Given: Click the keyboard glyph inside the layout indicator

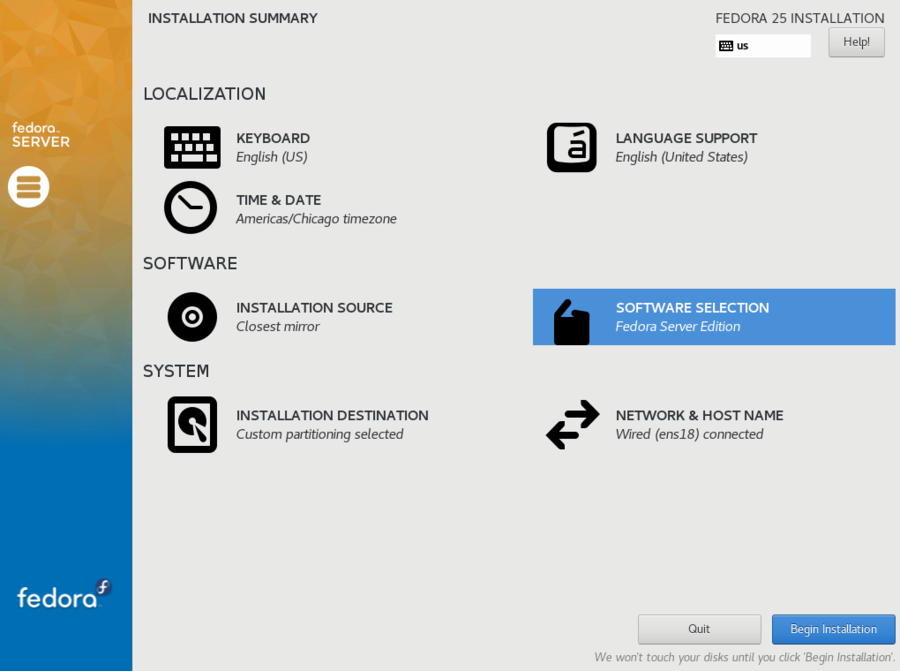Looking at the screenshot, I should point(728,45).
